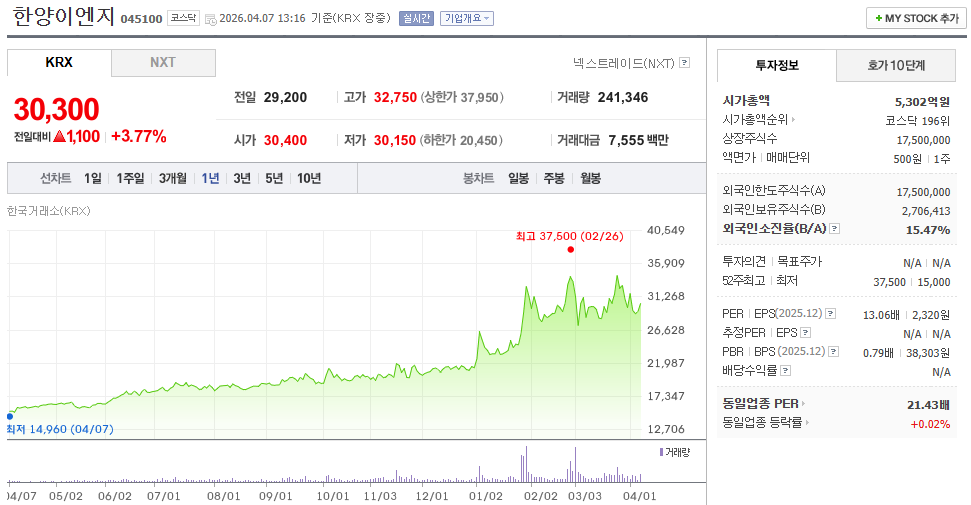
Task: Switch to the 주봉 candlestick chart
Action: click(554, 178)
